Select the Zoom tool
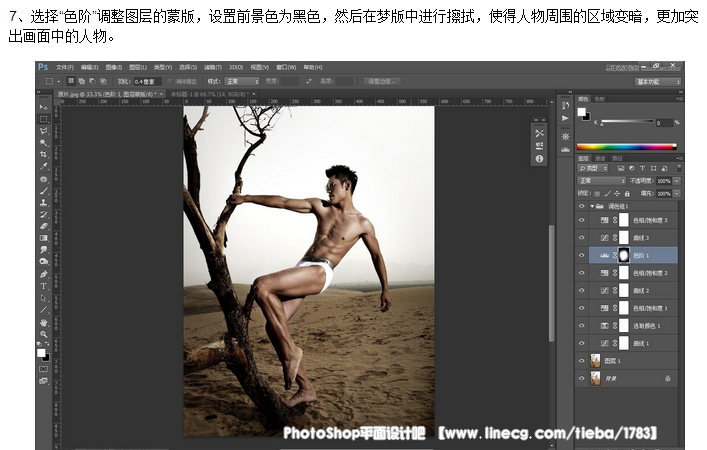Viewport: 707px width, 450px height. 43,334
